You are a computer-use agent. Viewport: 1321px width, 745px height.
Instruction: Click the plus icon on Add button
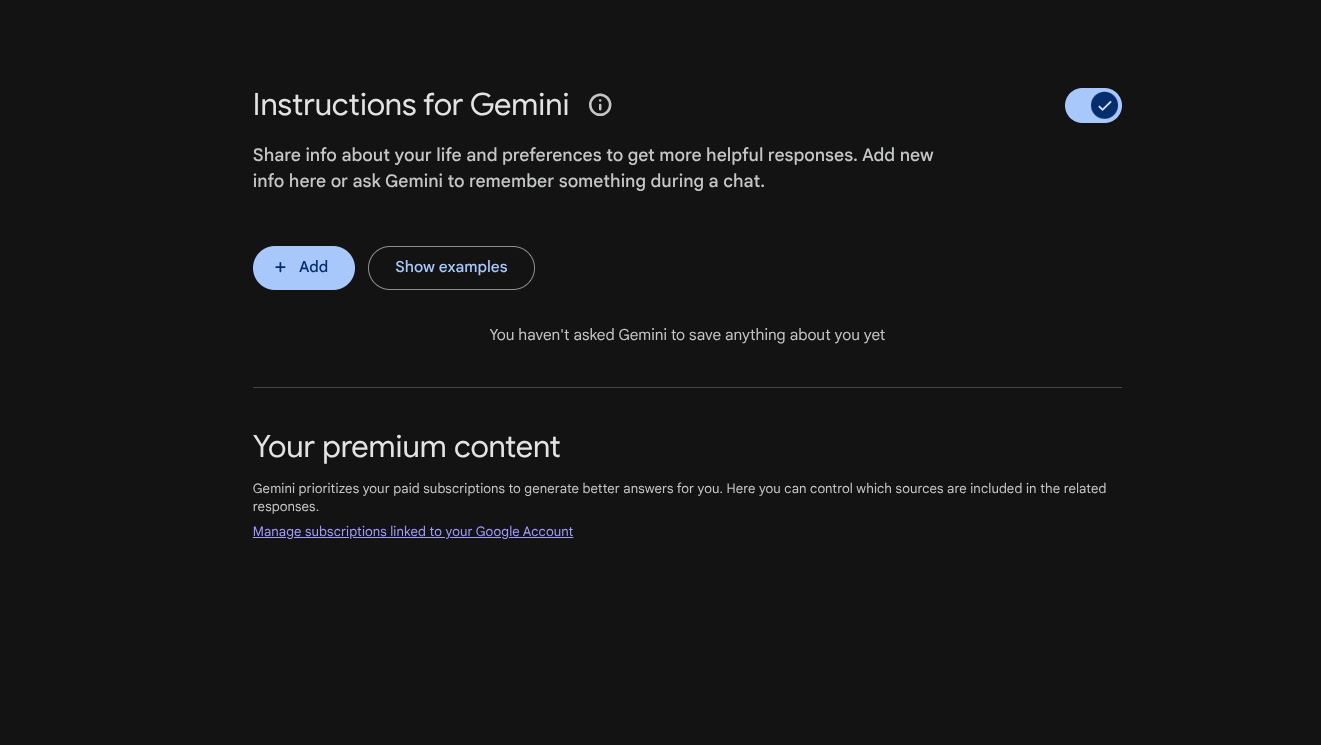click(x=280, y=267)
